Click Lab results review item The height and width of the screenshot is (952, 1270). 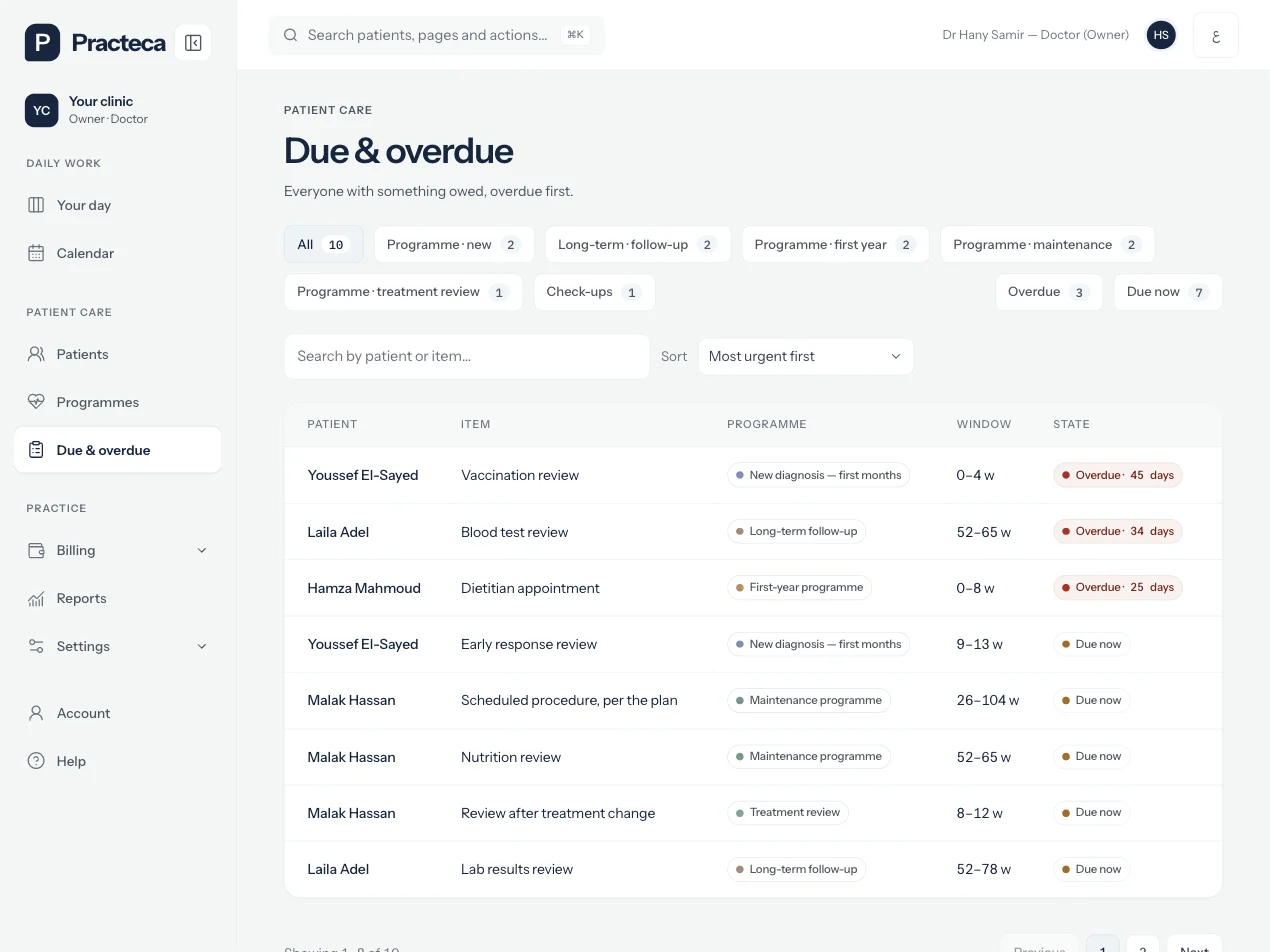pos(517,869)
